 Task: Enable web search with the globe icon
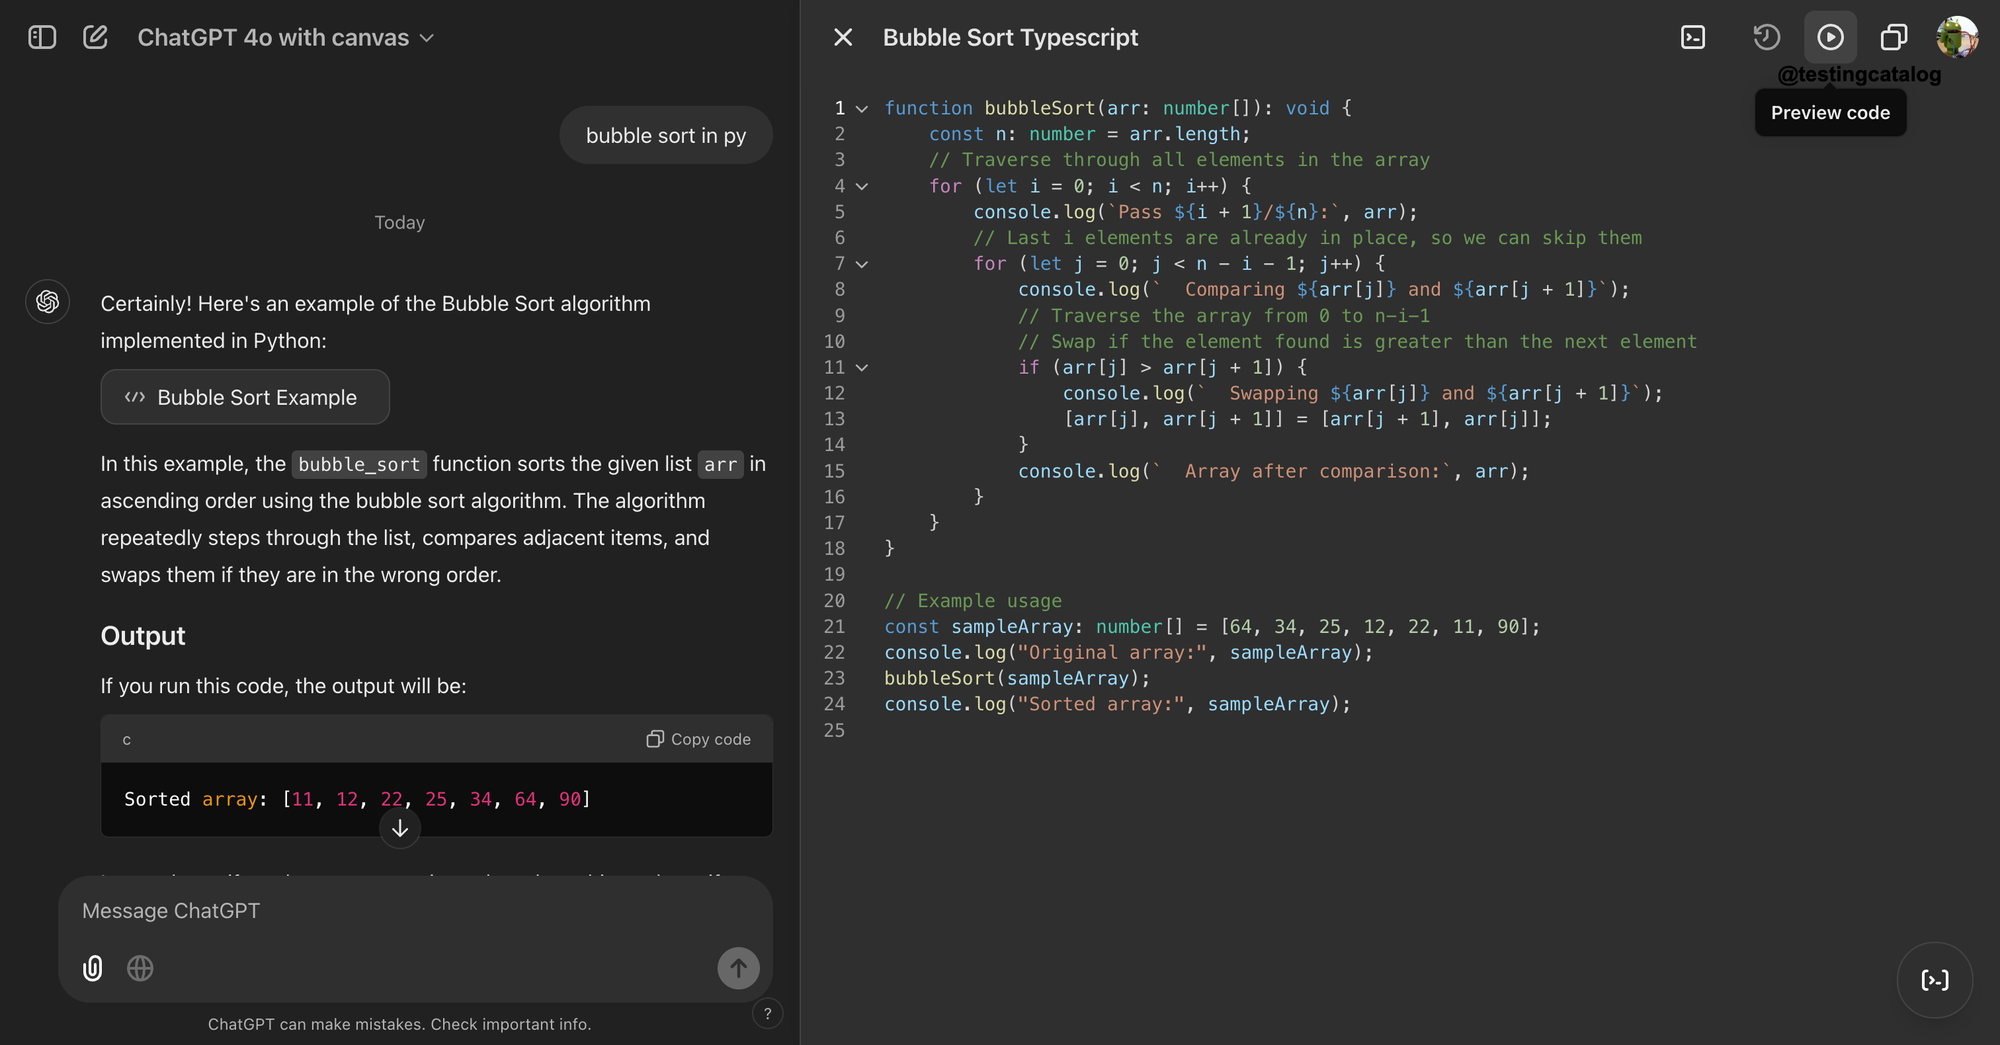[x=140, y=968]
